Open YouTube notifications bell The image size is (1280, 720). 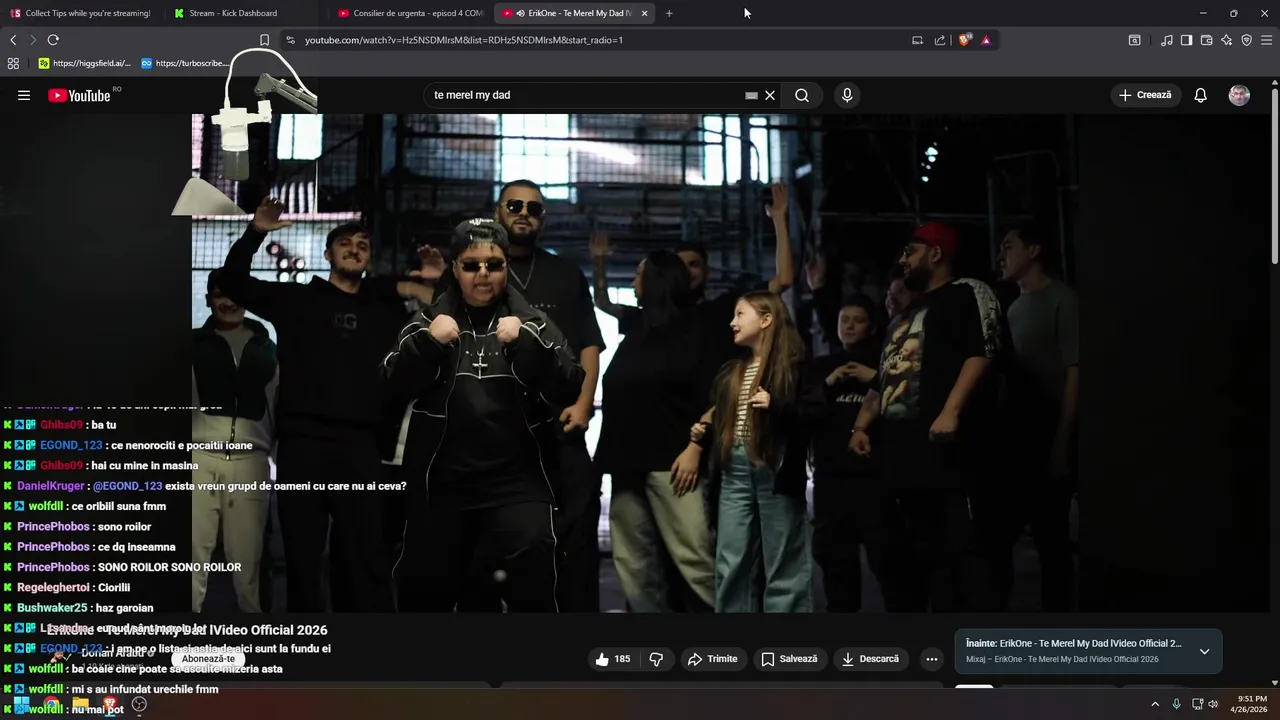click(x=1200, y=95)
